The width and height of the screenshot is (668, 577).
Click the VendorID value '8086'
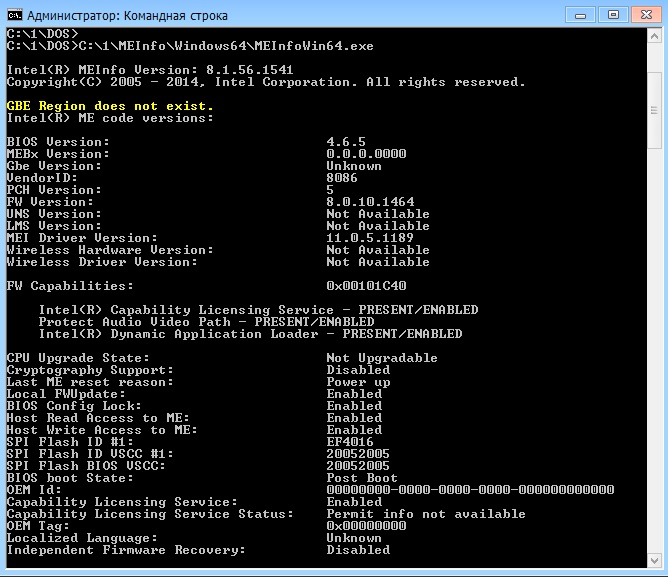342,177
